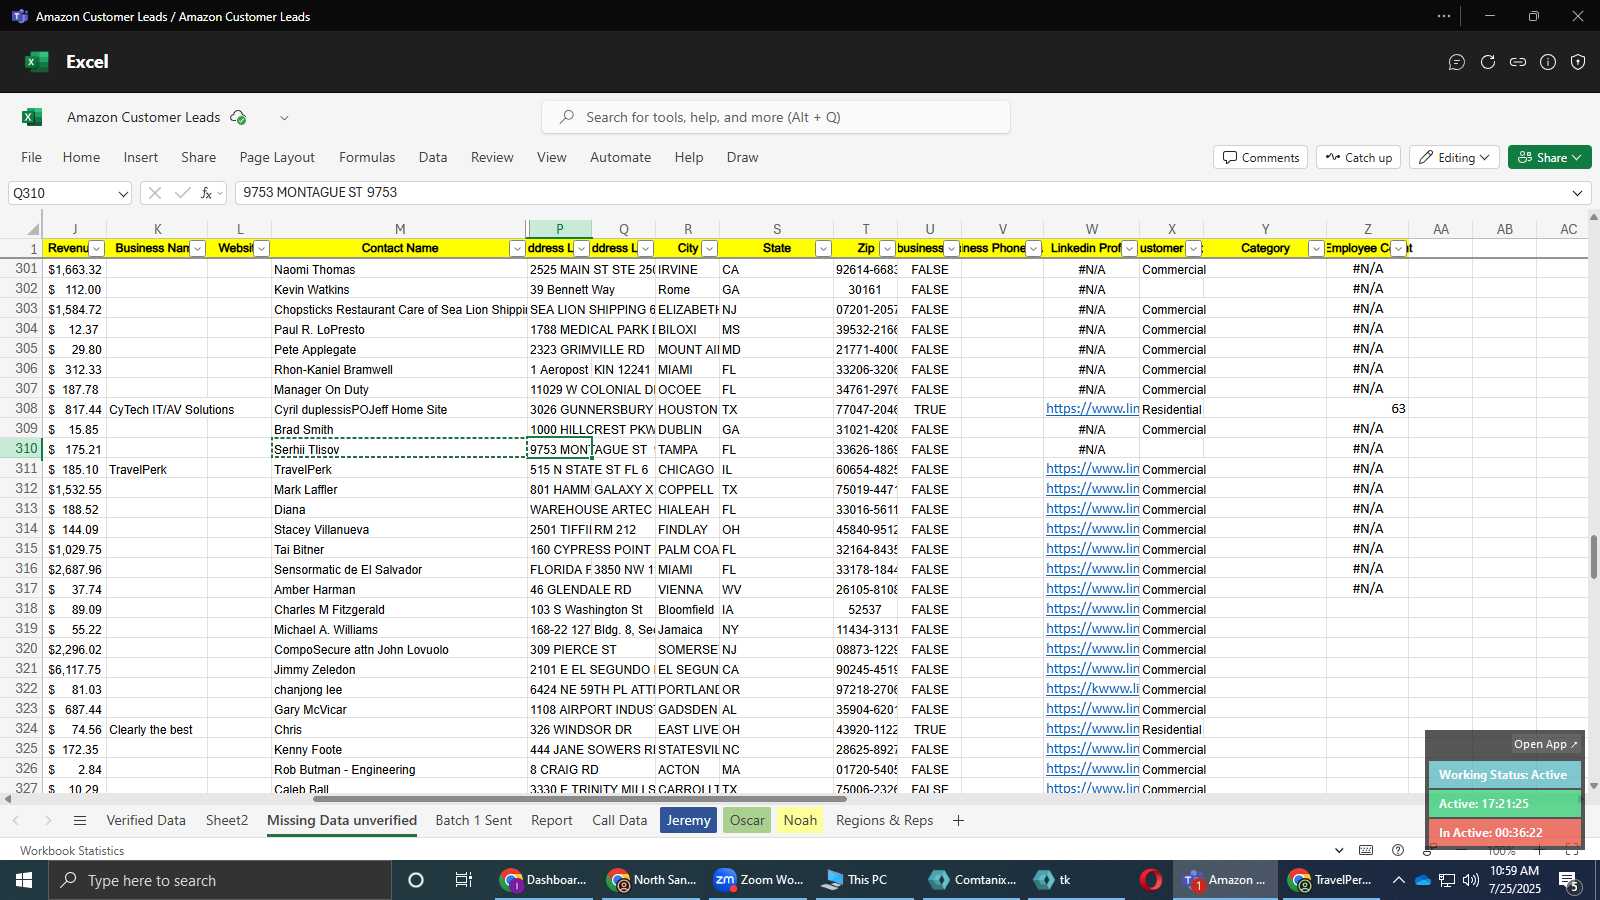Screen dimensions: 1600x900
Task: Open Editing mode dropdown
Action: pyautogui.click(x=1455, y=157)
